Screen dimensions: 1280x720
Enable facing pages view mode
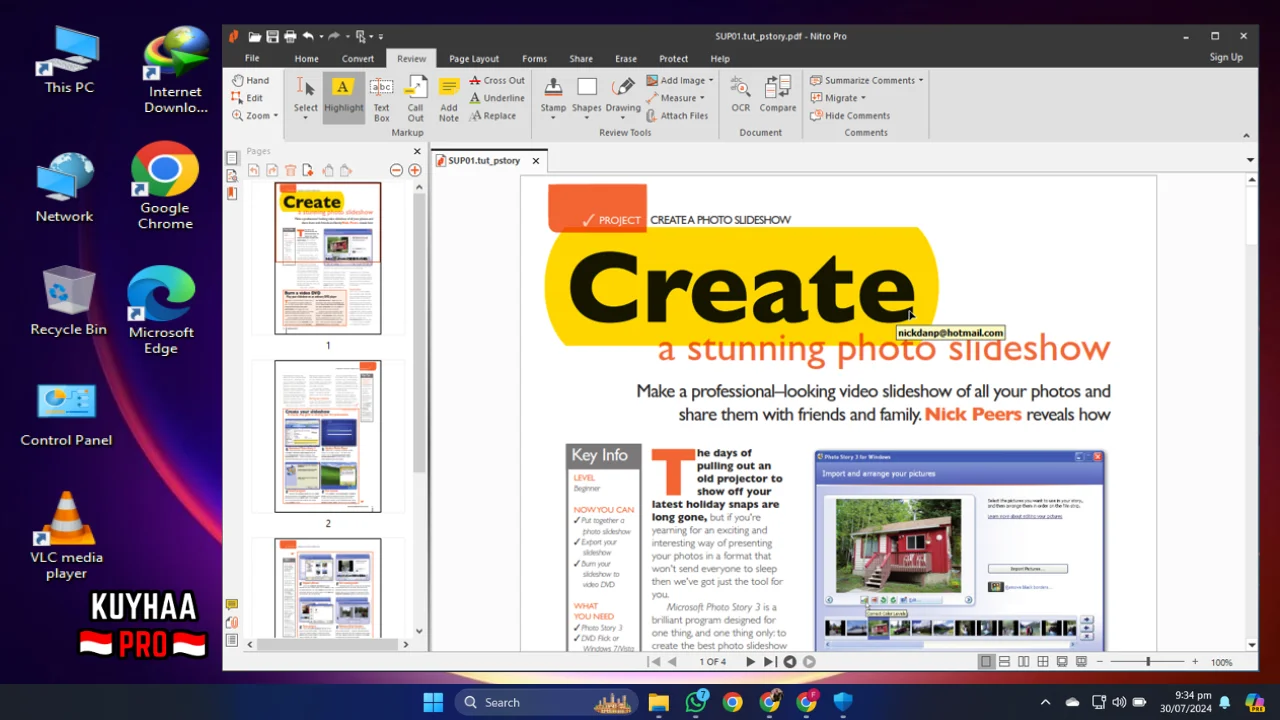1023,662
